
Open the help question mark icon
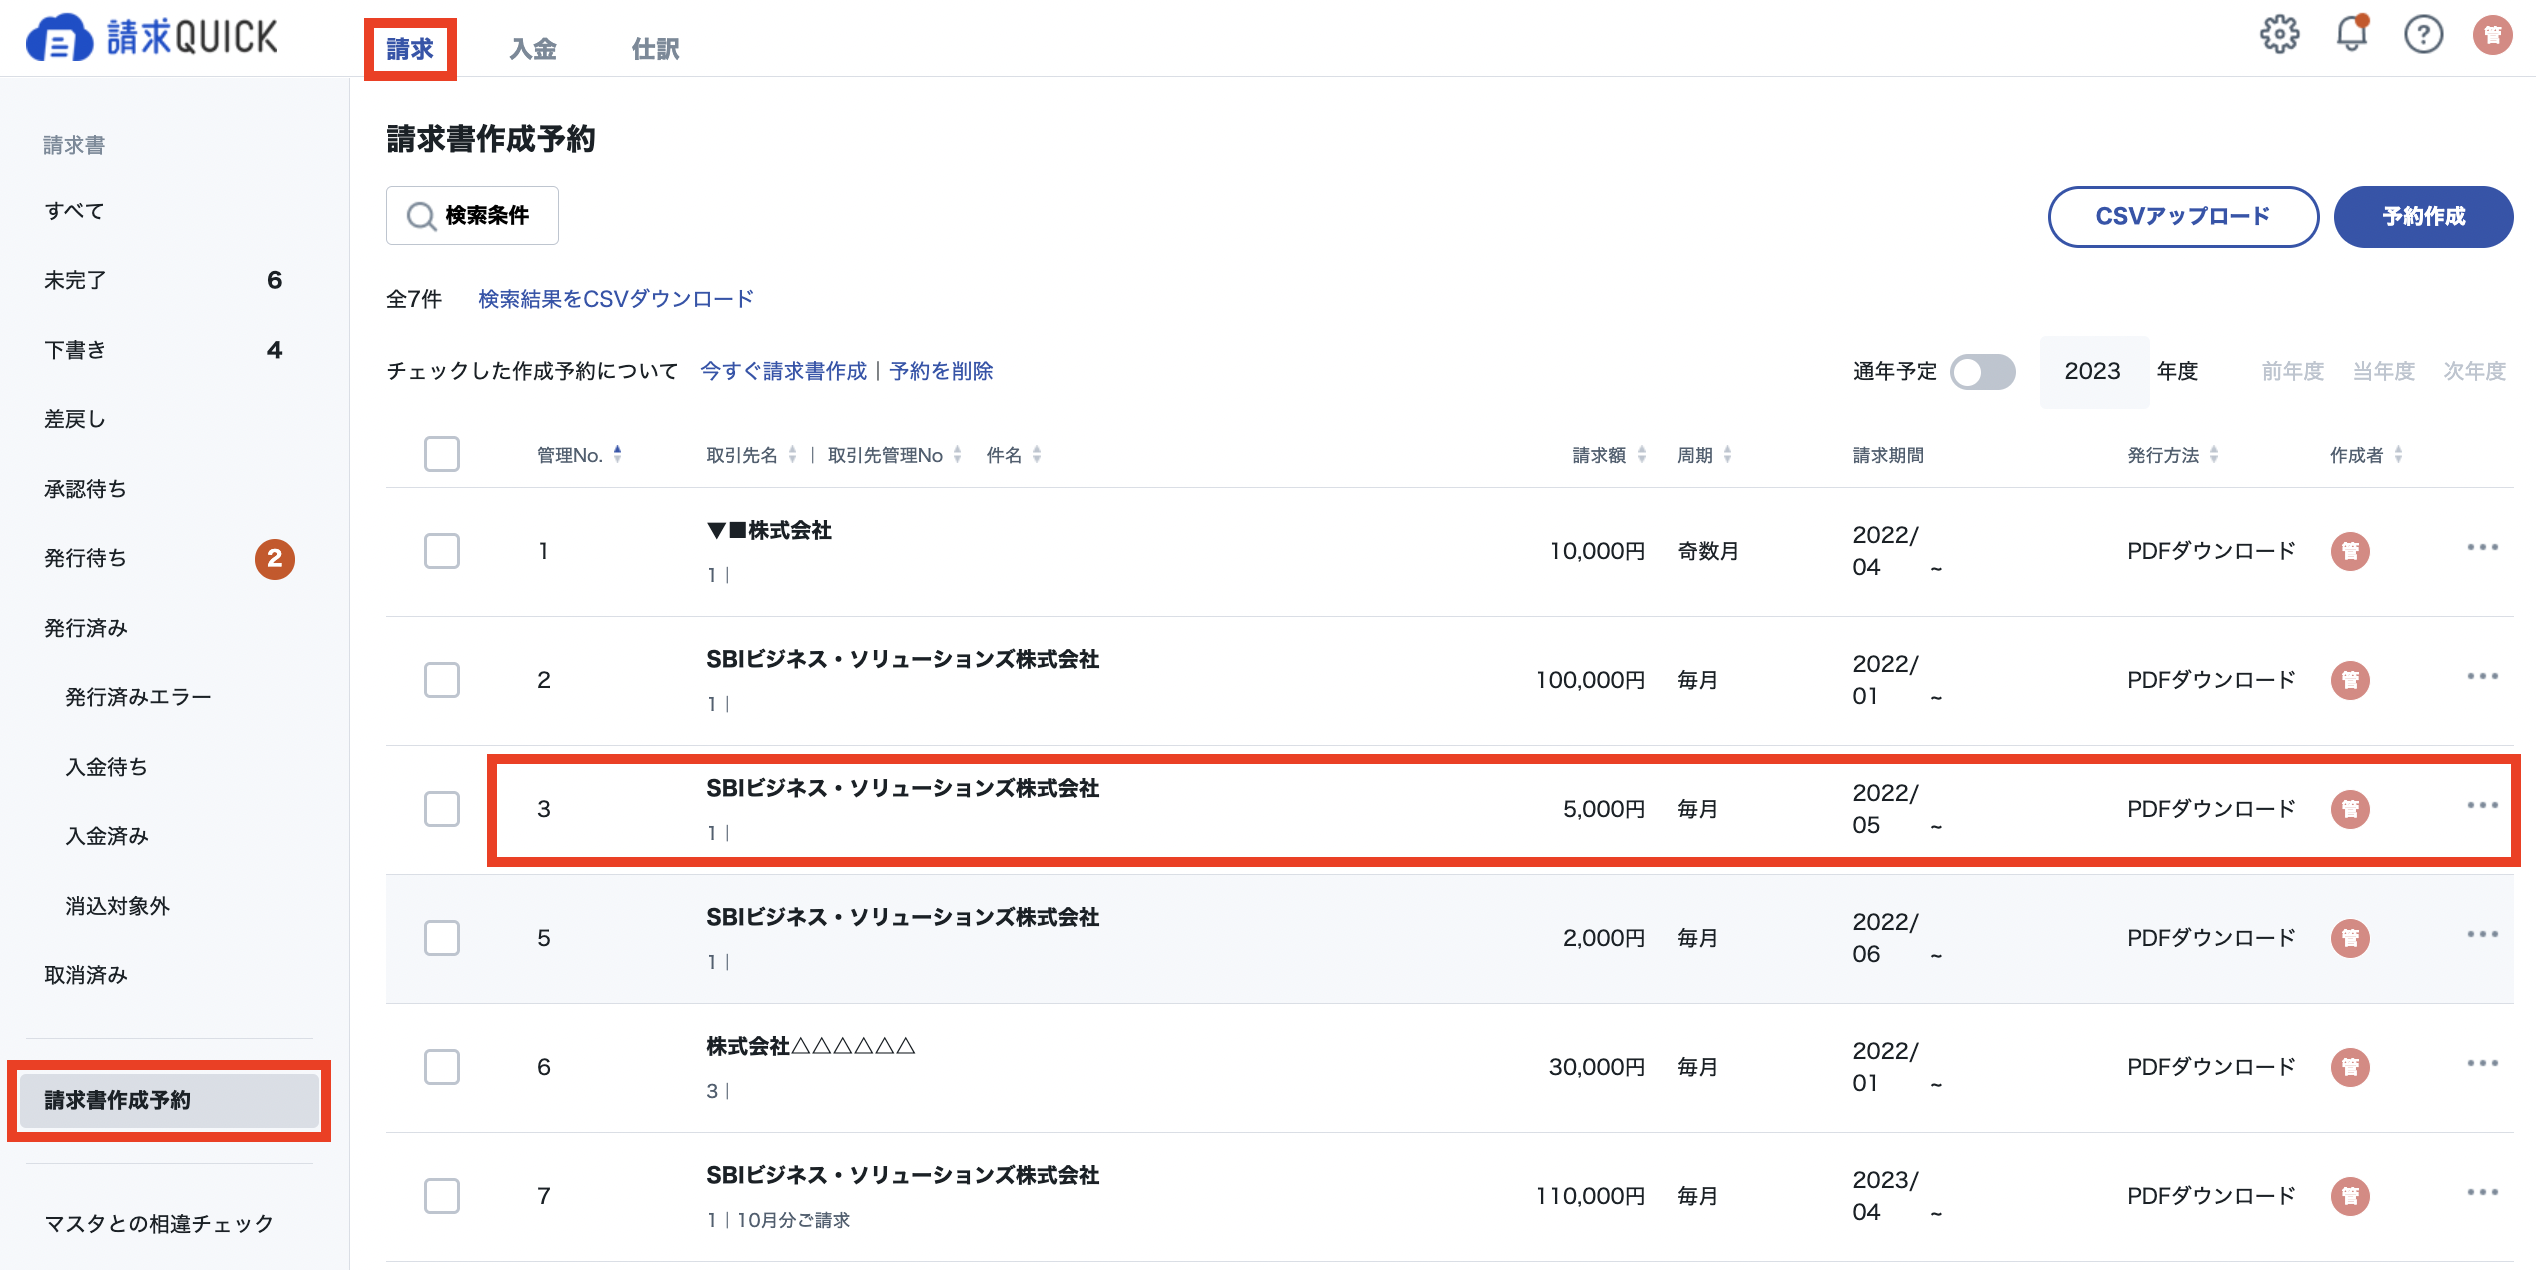pos(2423,35)
